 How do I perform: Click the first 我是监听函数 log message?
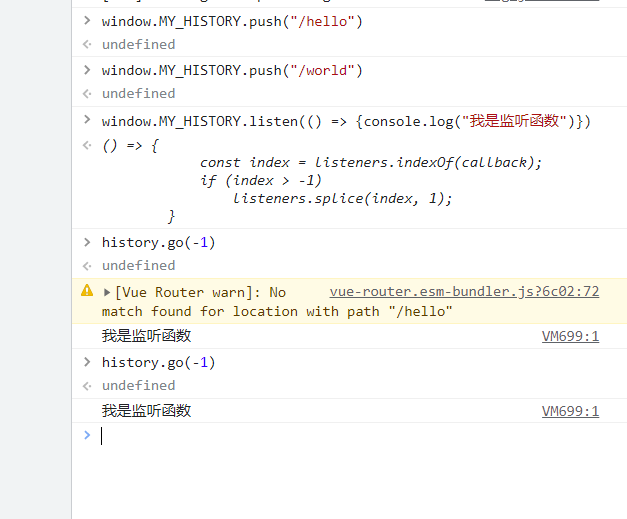(x=146, y=336)
